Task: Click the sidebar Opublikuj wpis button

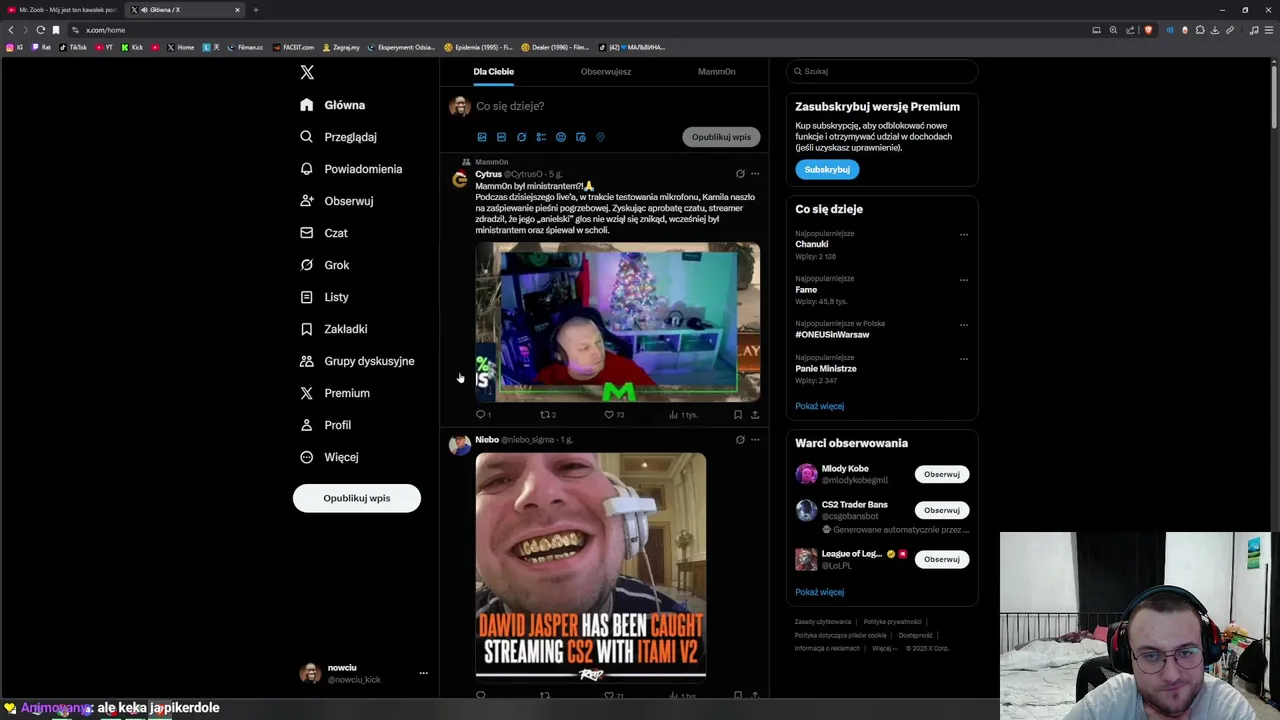Action: click(x=357, y=498)
